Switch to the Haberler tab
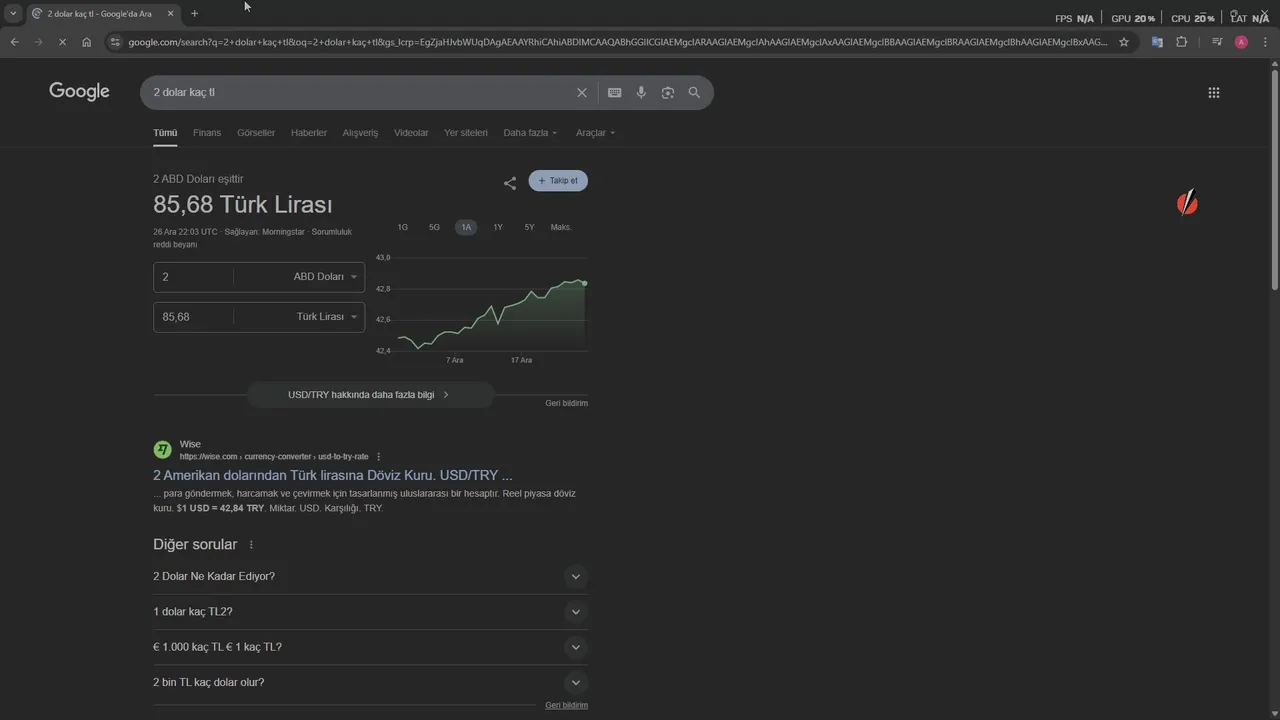This screenshot has width=1280, height=720. point(309,133)
